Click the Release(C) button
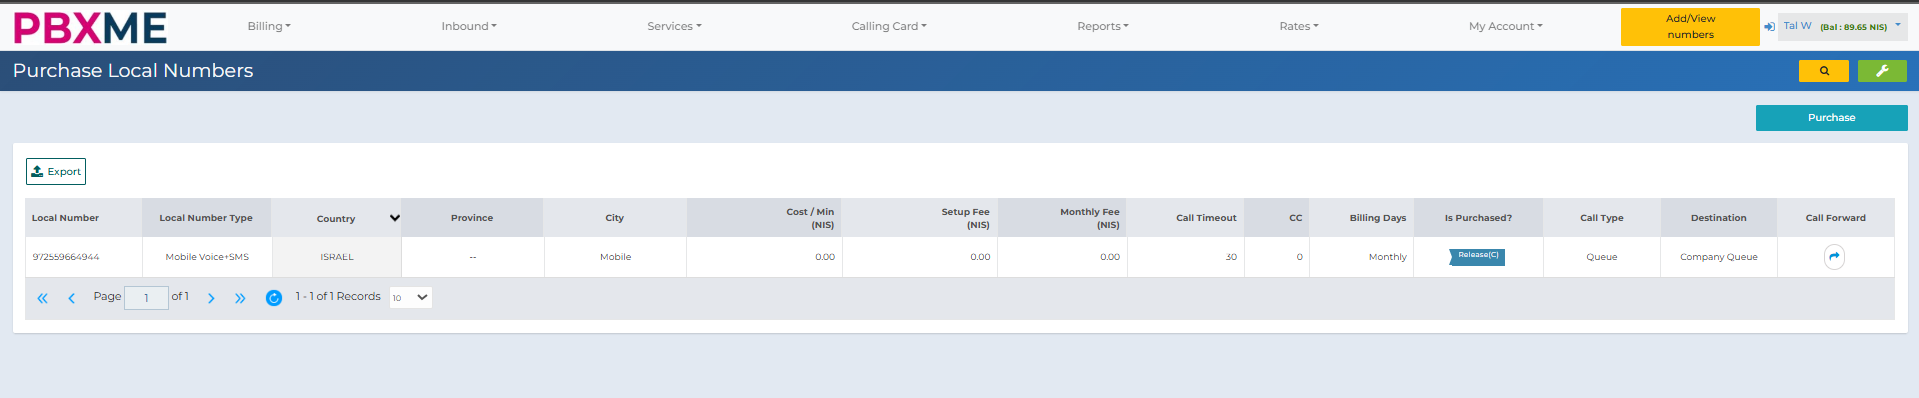Image resolution: width=1919 pixels, height=398 pixels. [x=1478, y=256]
